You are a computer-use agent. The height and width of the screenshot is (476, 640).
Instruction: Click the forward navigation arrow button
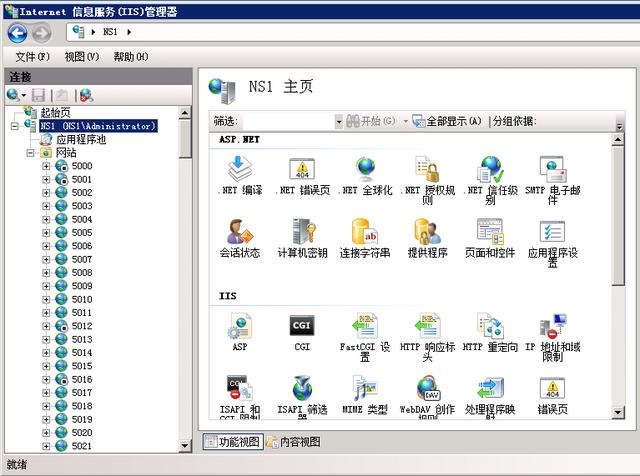42,33
